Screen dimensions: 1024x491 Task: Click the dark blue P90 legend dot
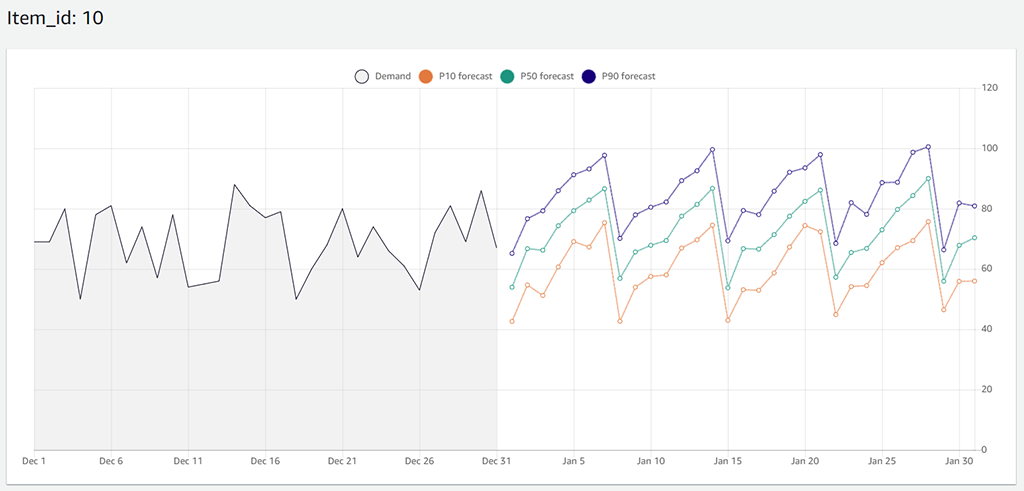[589, 76]
